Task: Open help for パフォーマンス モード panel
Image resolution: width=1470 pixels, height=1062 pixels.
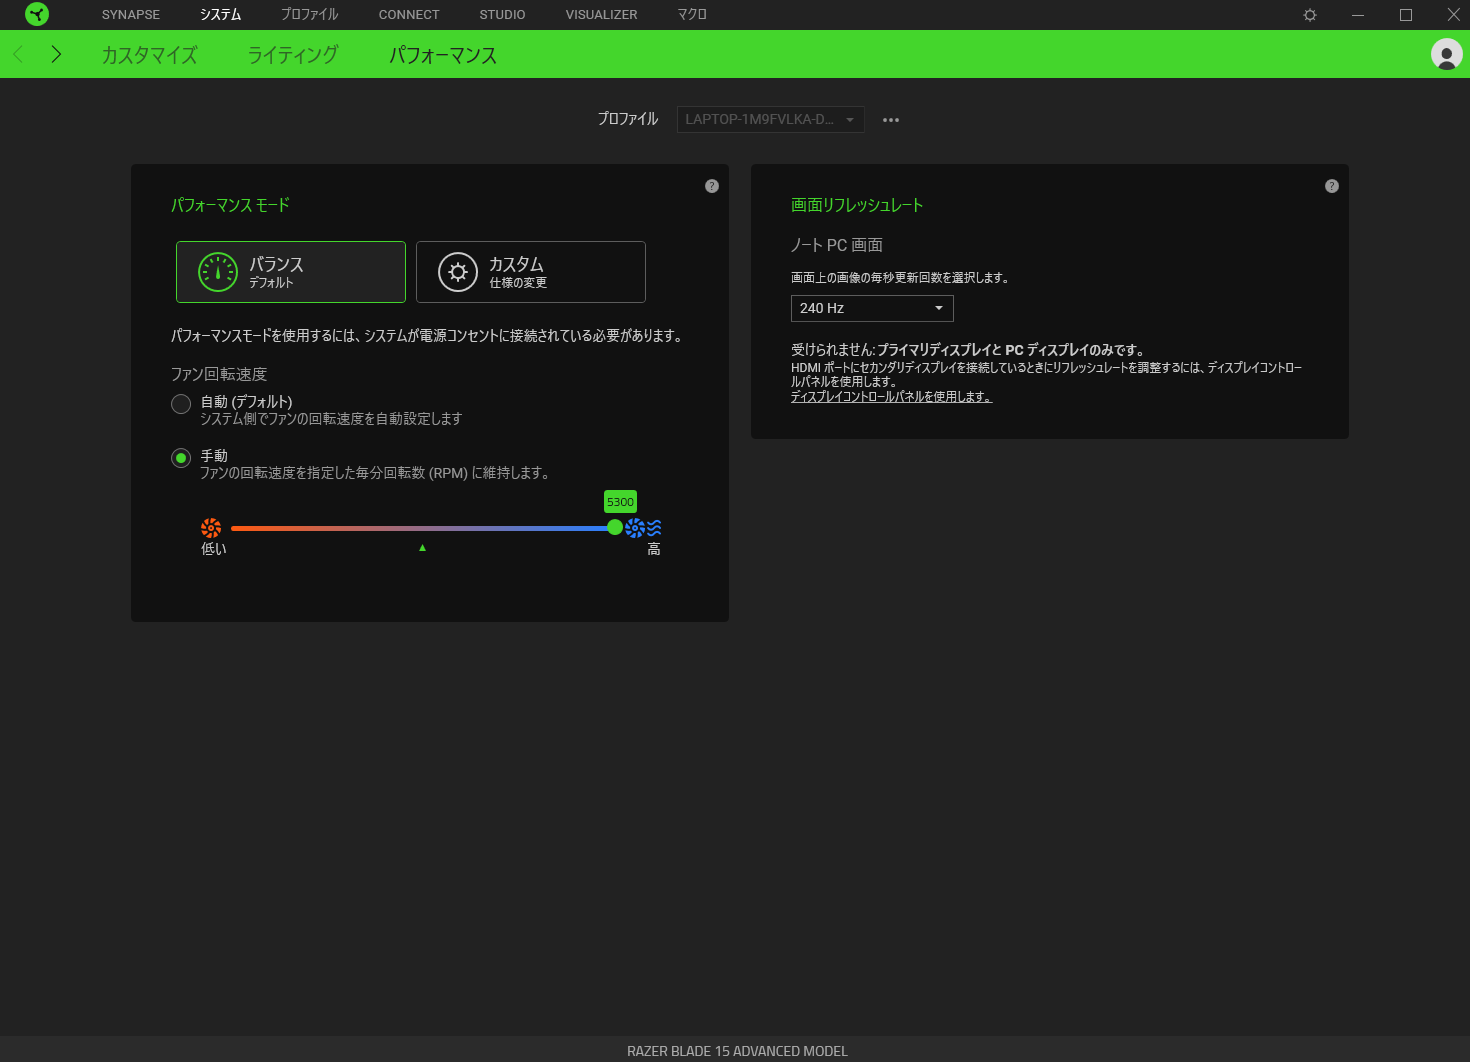Action: pyautogui.click(x=712, y=186)
